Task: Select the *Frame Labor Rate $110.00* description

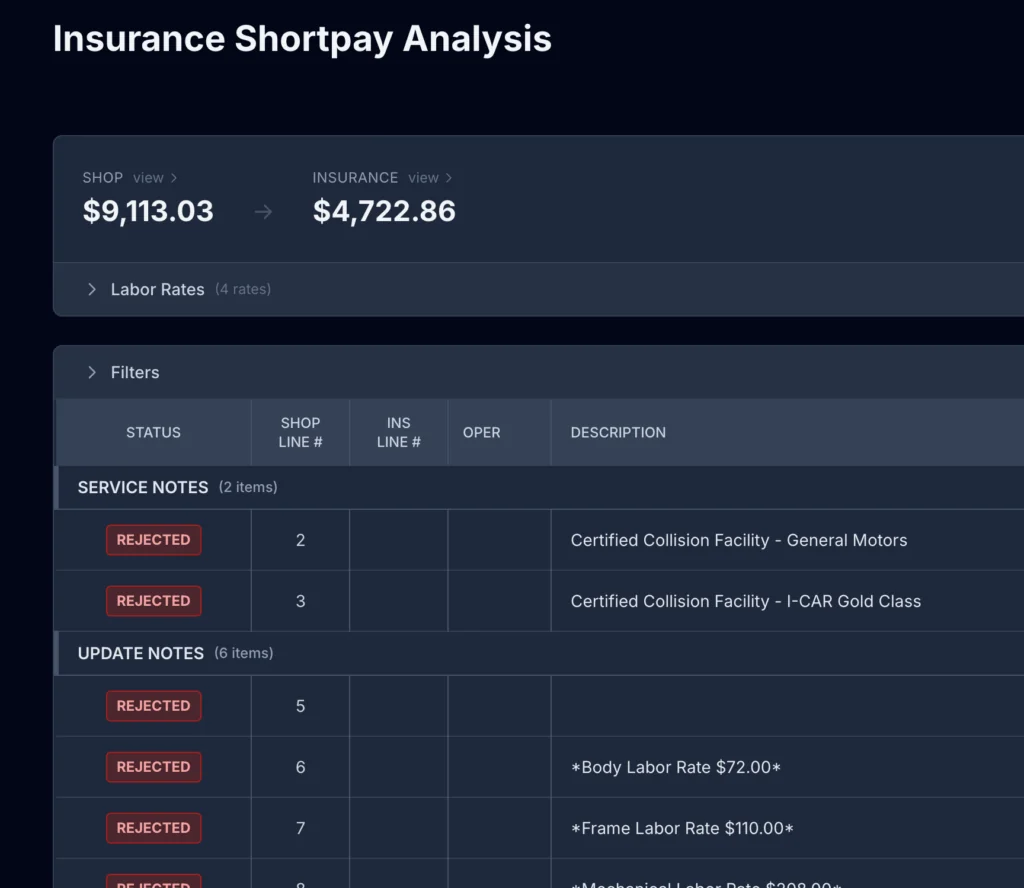Action: click(x=682, y=828)
